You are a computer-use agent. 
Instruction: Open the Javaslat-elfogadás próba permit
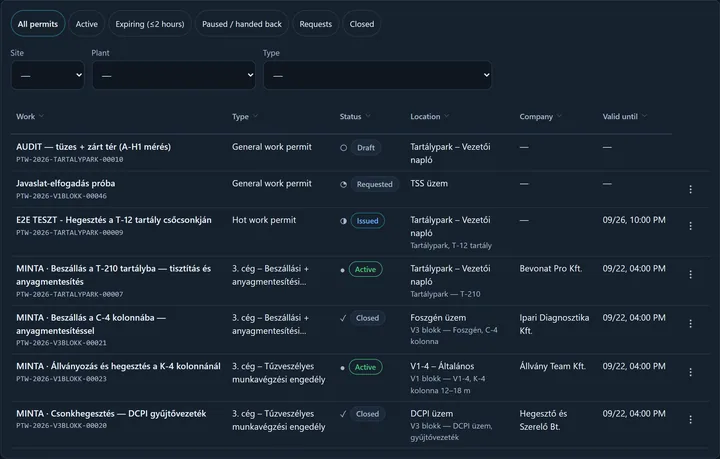66,184
